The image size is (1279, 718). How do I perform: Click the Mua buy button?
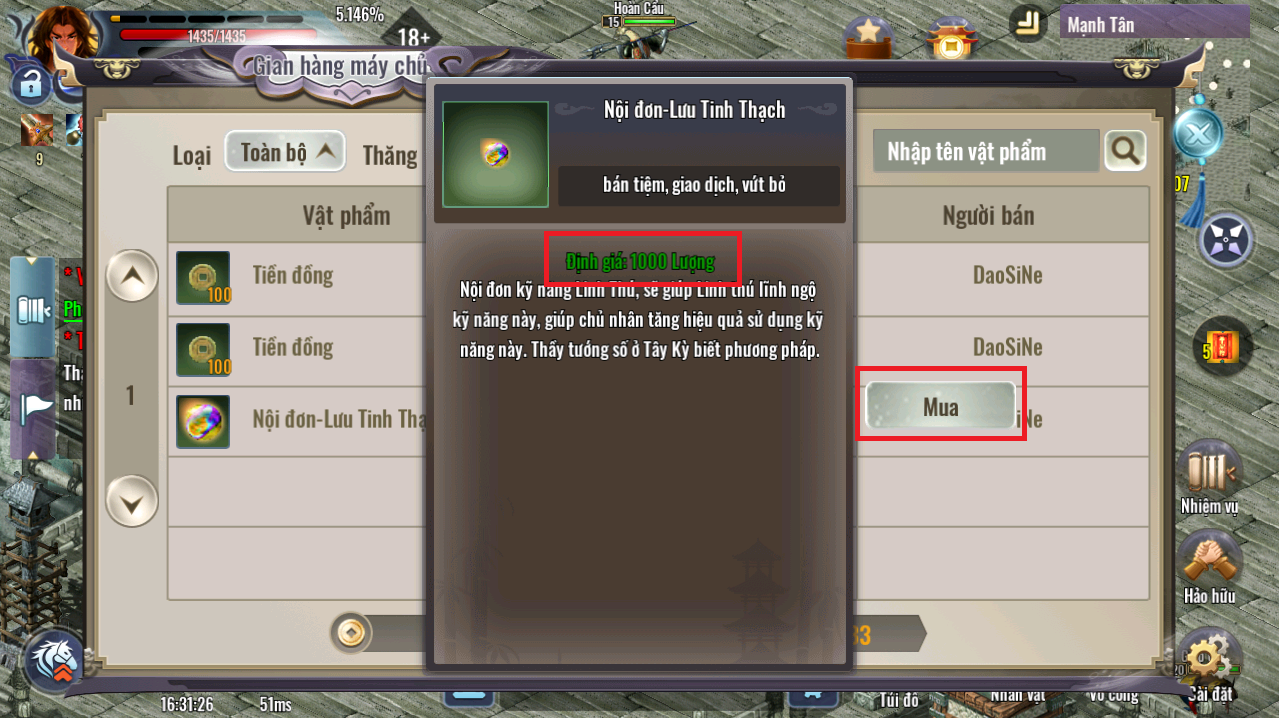coord(941,406)
